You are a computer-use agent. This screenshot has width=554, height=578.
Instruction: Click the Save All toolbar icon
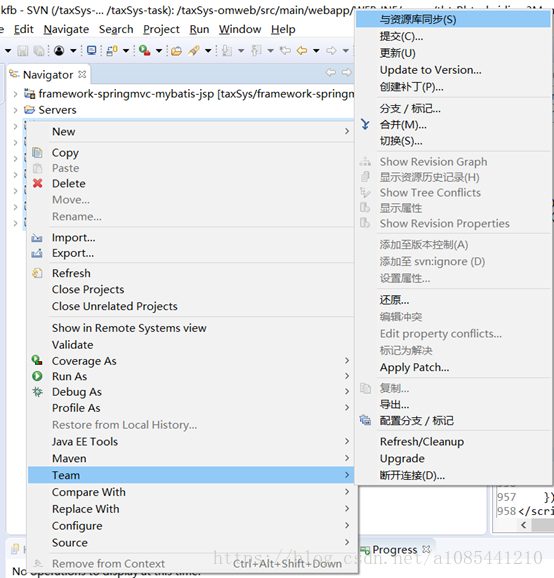coord(39,51)
